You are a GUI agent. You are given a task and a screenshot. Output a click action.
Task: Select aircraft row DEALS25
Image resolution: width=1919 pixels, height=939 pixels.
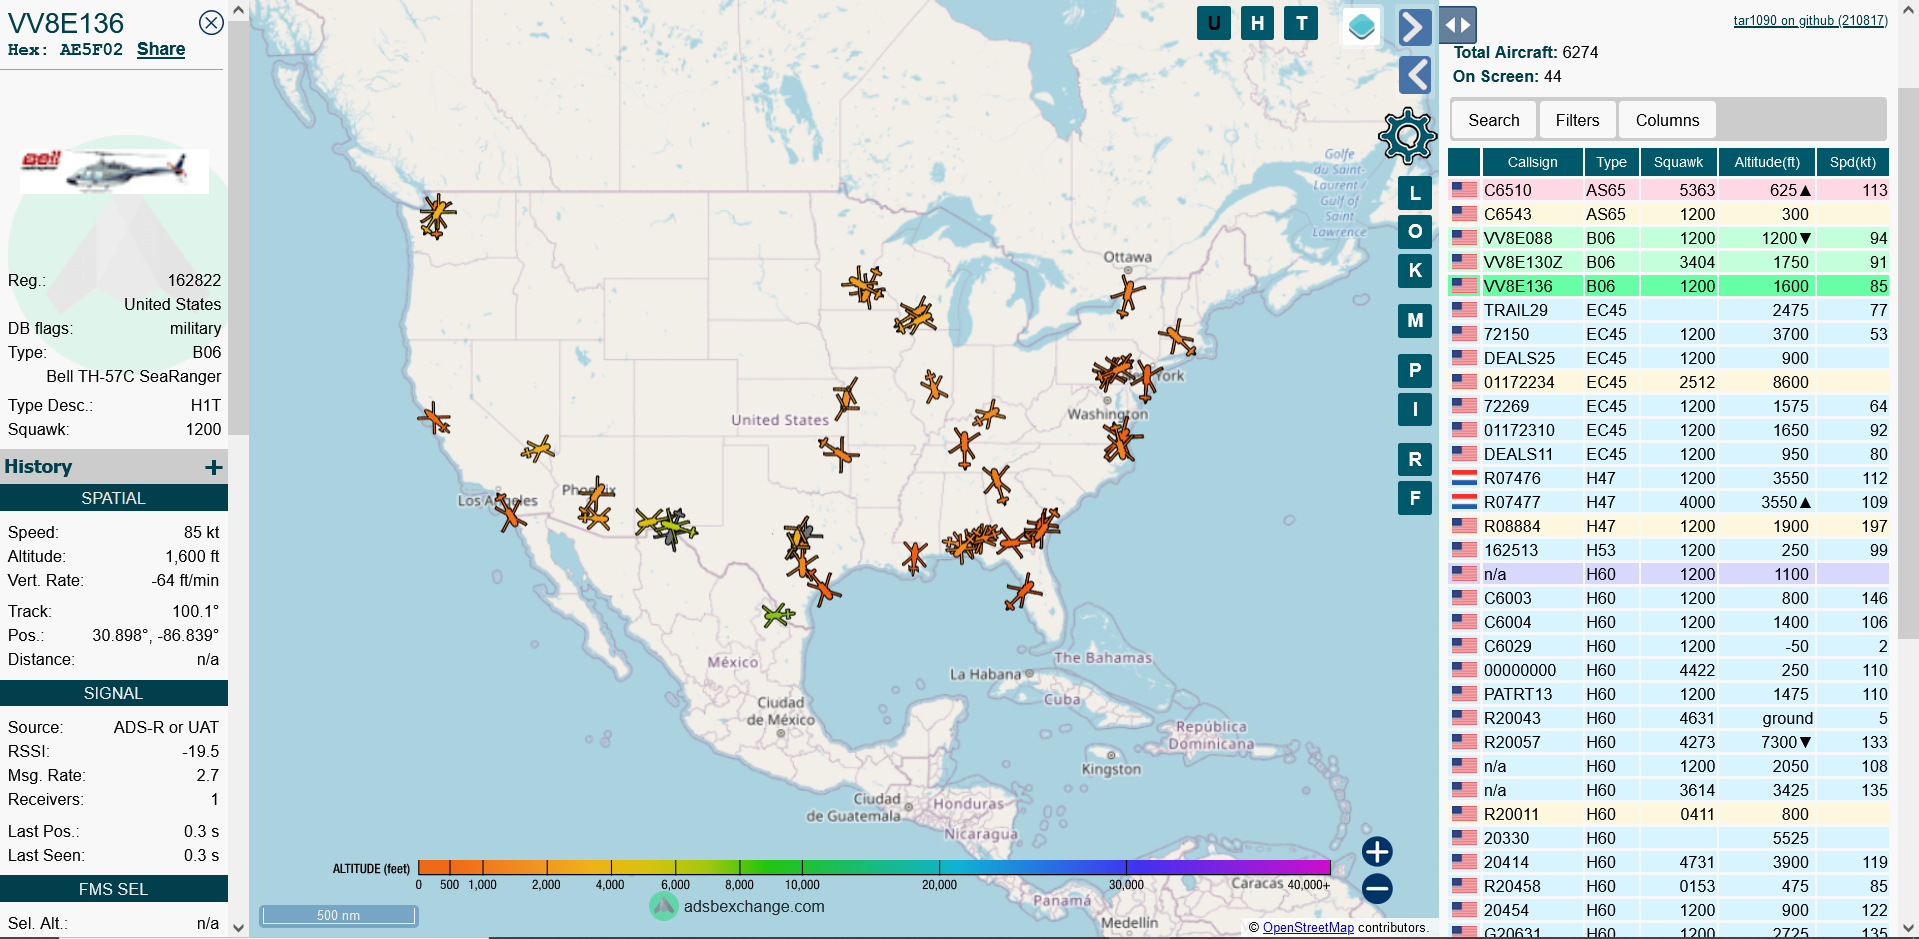[x=1668, y=358]
